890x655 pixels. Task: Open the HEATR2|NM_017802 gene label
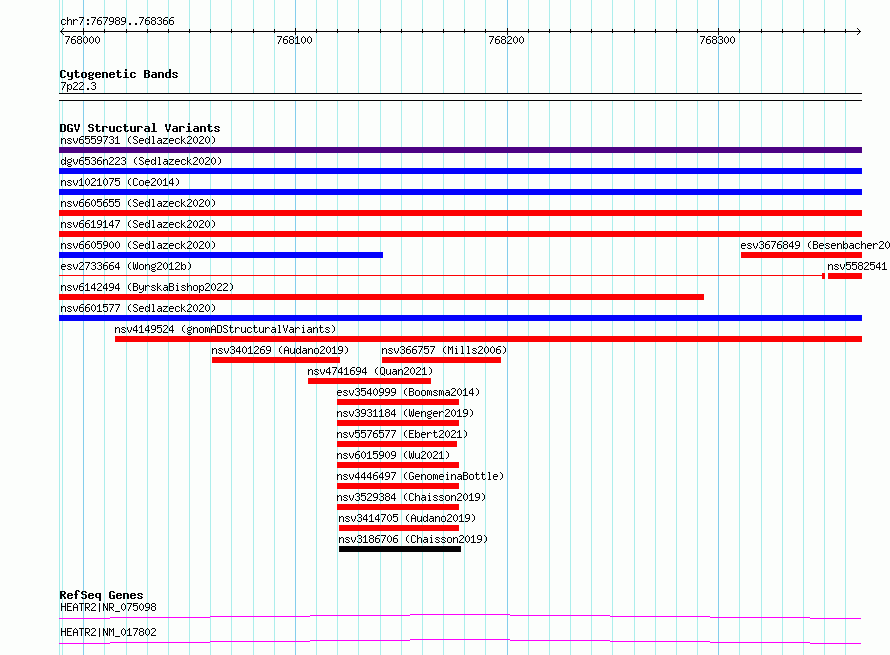pyautogui.click(x=108, y=632)
